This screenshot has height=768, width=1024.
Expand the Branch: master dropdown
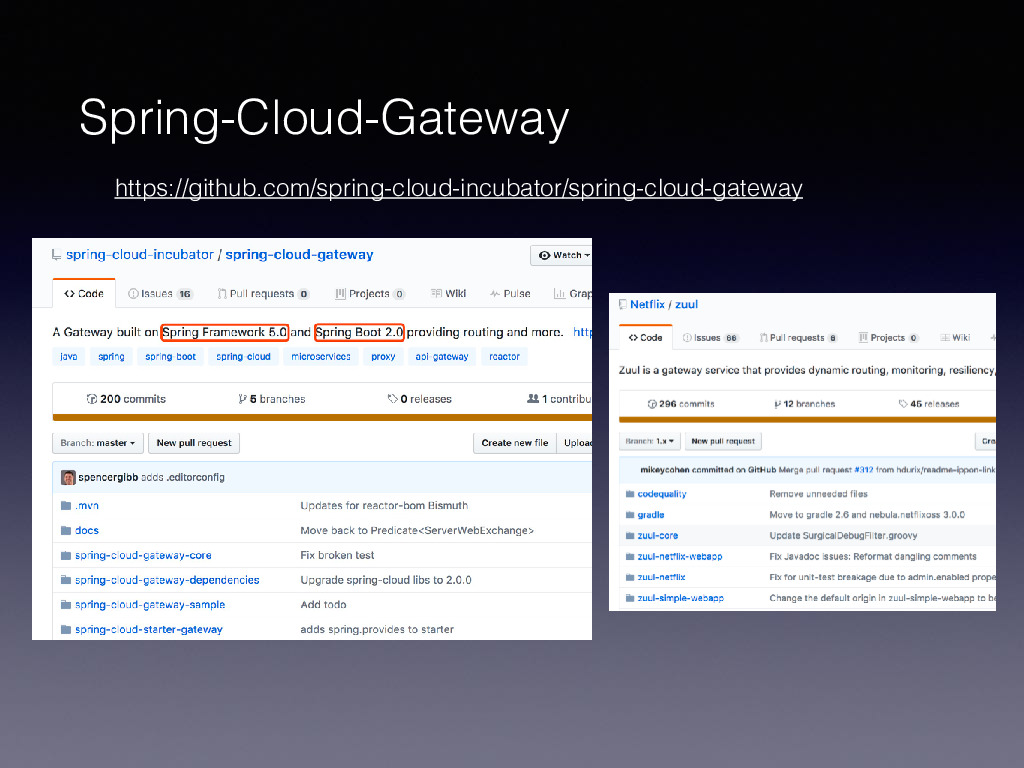[x=97, y=443]
